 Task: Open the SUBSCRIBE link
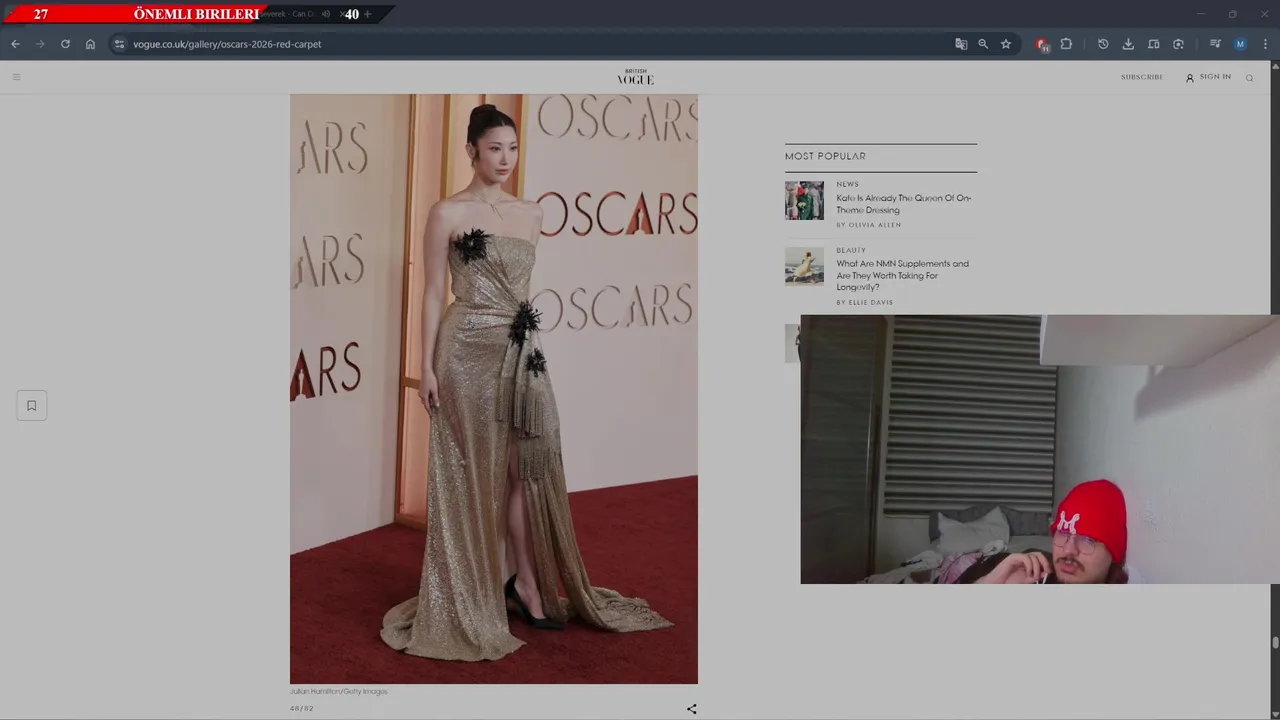pyautogui.click(x=1141, y=77)
